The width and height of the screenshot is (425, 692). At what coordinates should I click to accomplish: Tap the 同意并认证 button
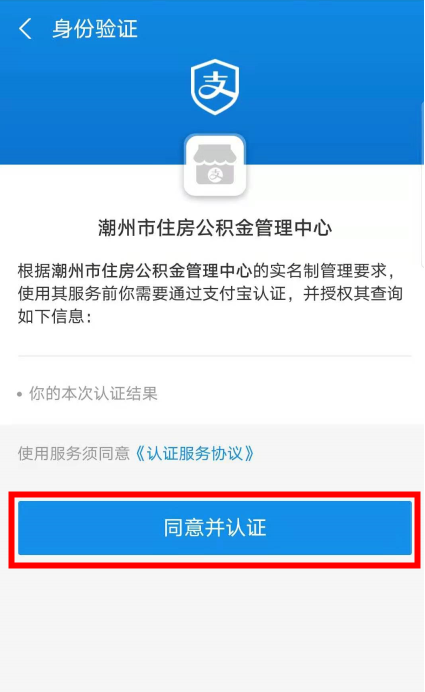click(215, 528)
